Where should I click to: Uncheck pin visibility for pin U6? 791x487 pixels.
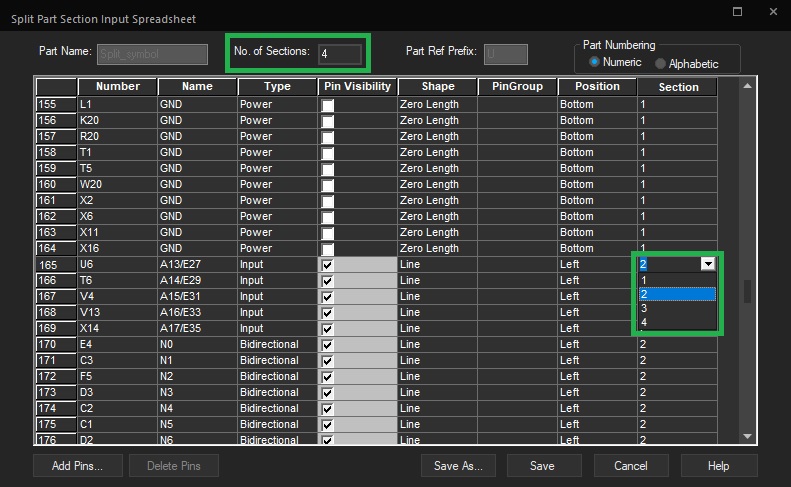tap(328, 264)
